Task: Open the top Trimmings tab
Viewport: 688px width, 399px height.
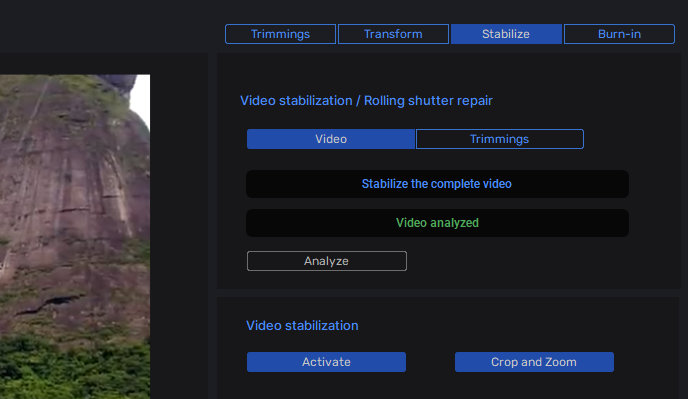Action: click(x=280, y=34)
